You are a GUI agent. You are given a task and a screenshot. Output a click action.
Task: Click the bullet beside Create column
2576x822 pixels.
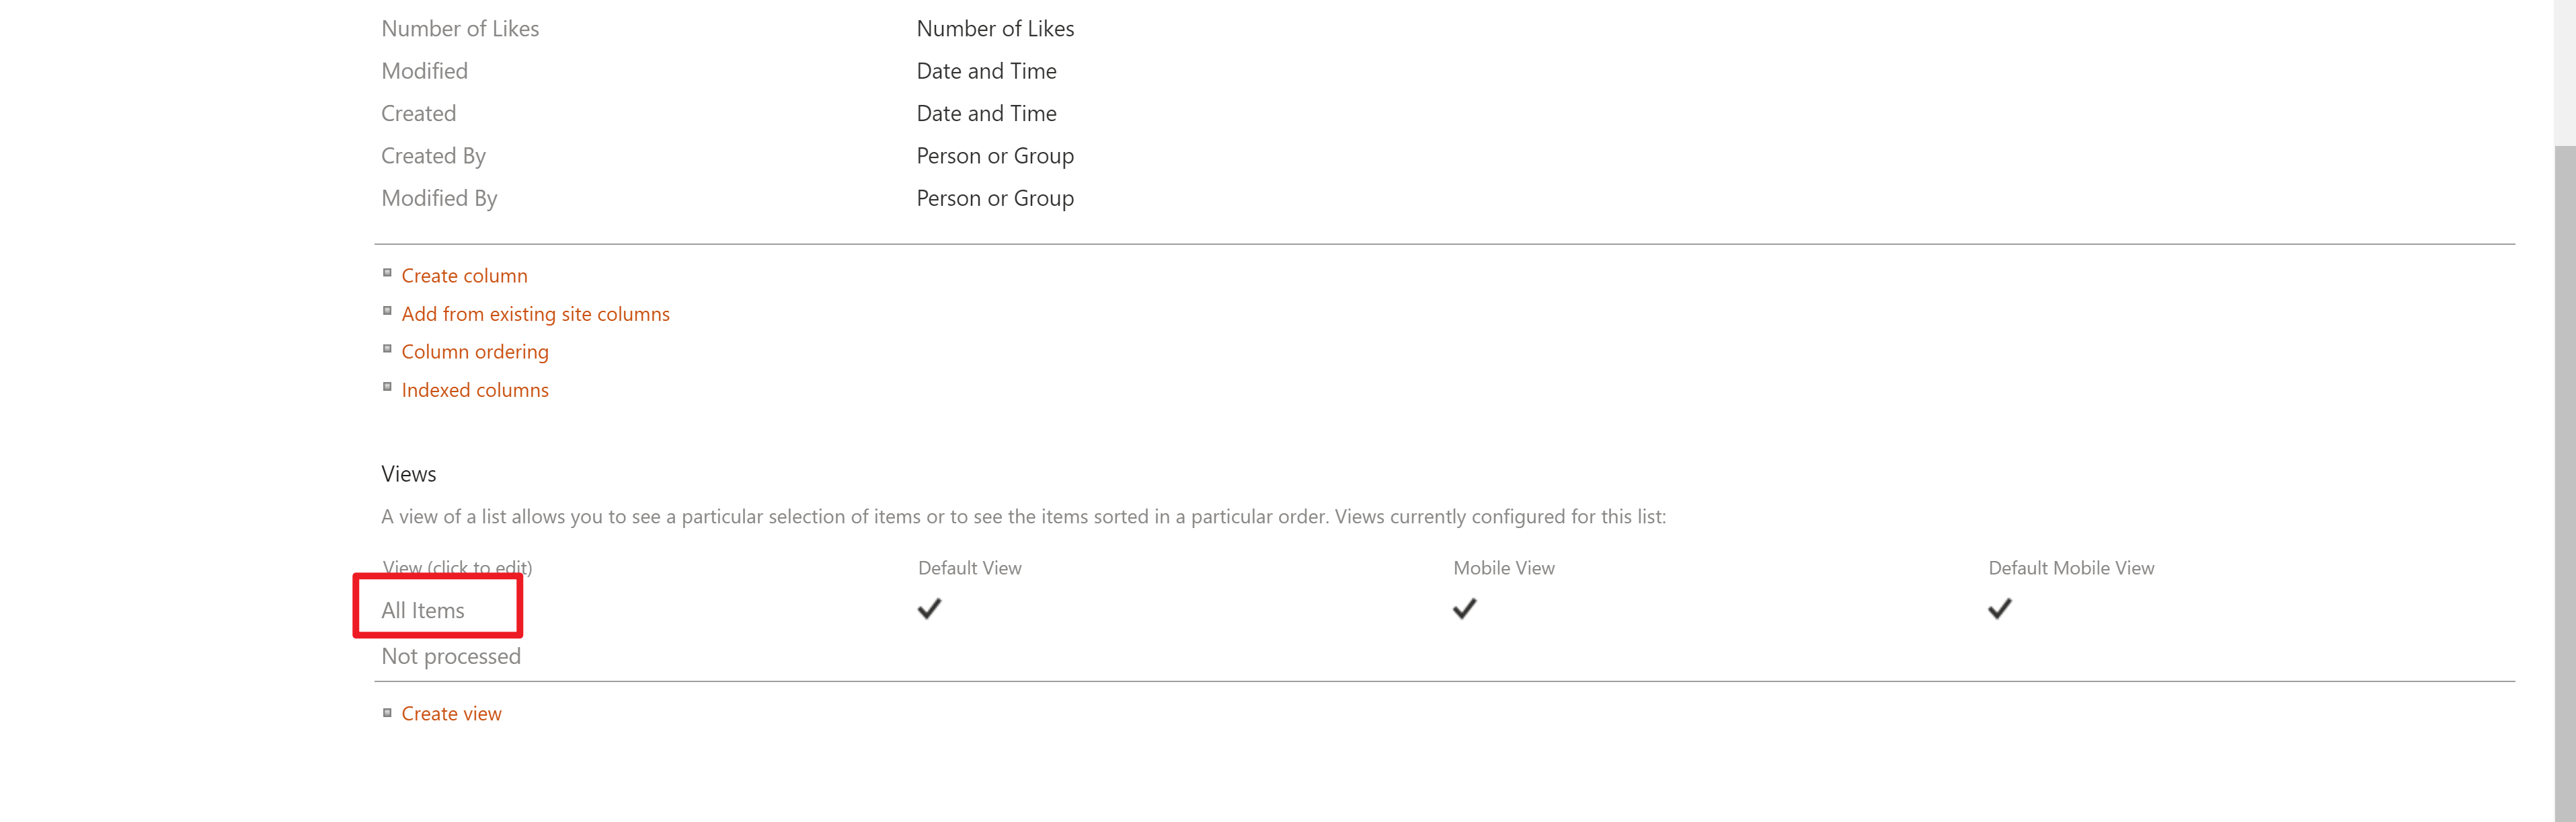click(x=387, y=273)
